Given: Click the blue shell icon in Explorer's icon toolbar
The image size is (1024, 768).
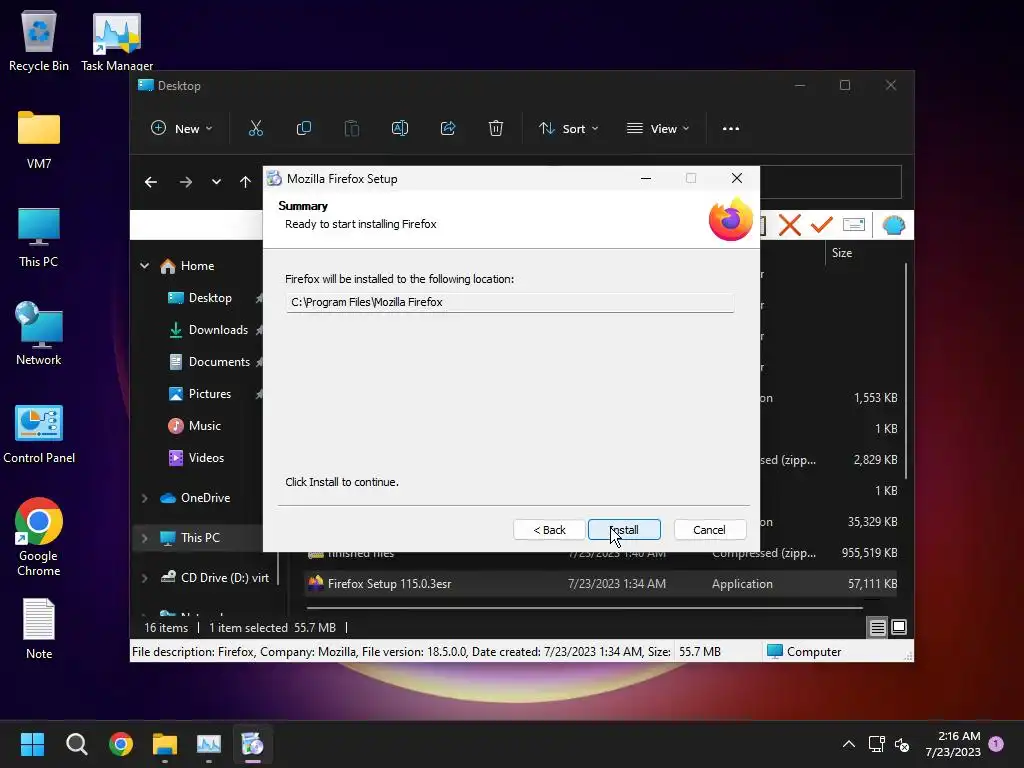Looking at the screenshot, I should tap(893, 226).
